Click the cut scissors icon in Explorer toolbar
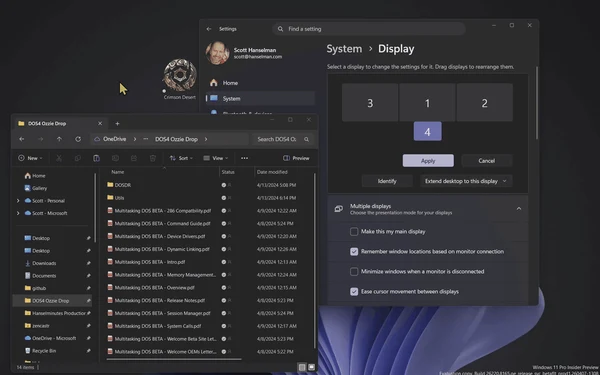The width and height of the screenshot is (600, 375). point(59,158)
